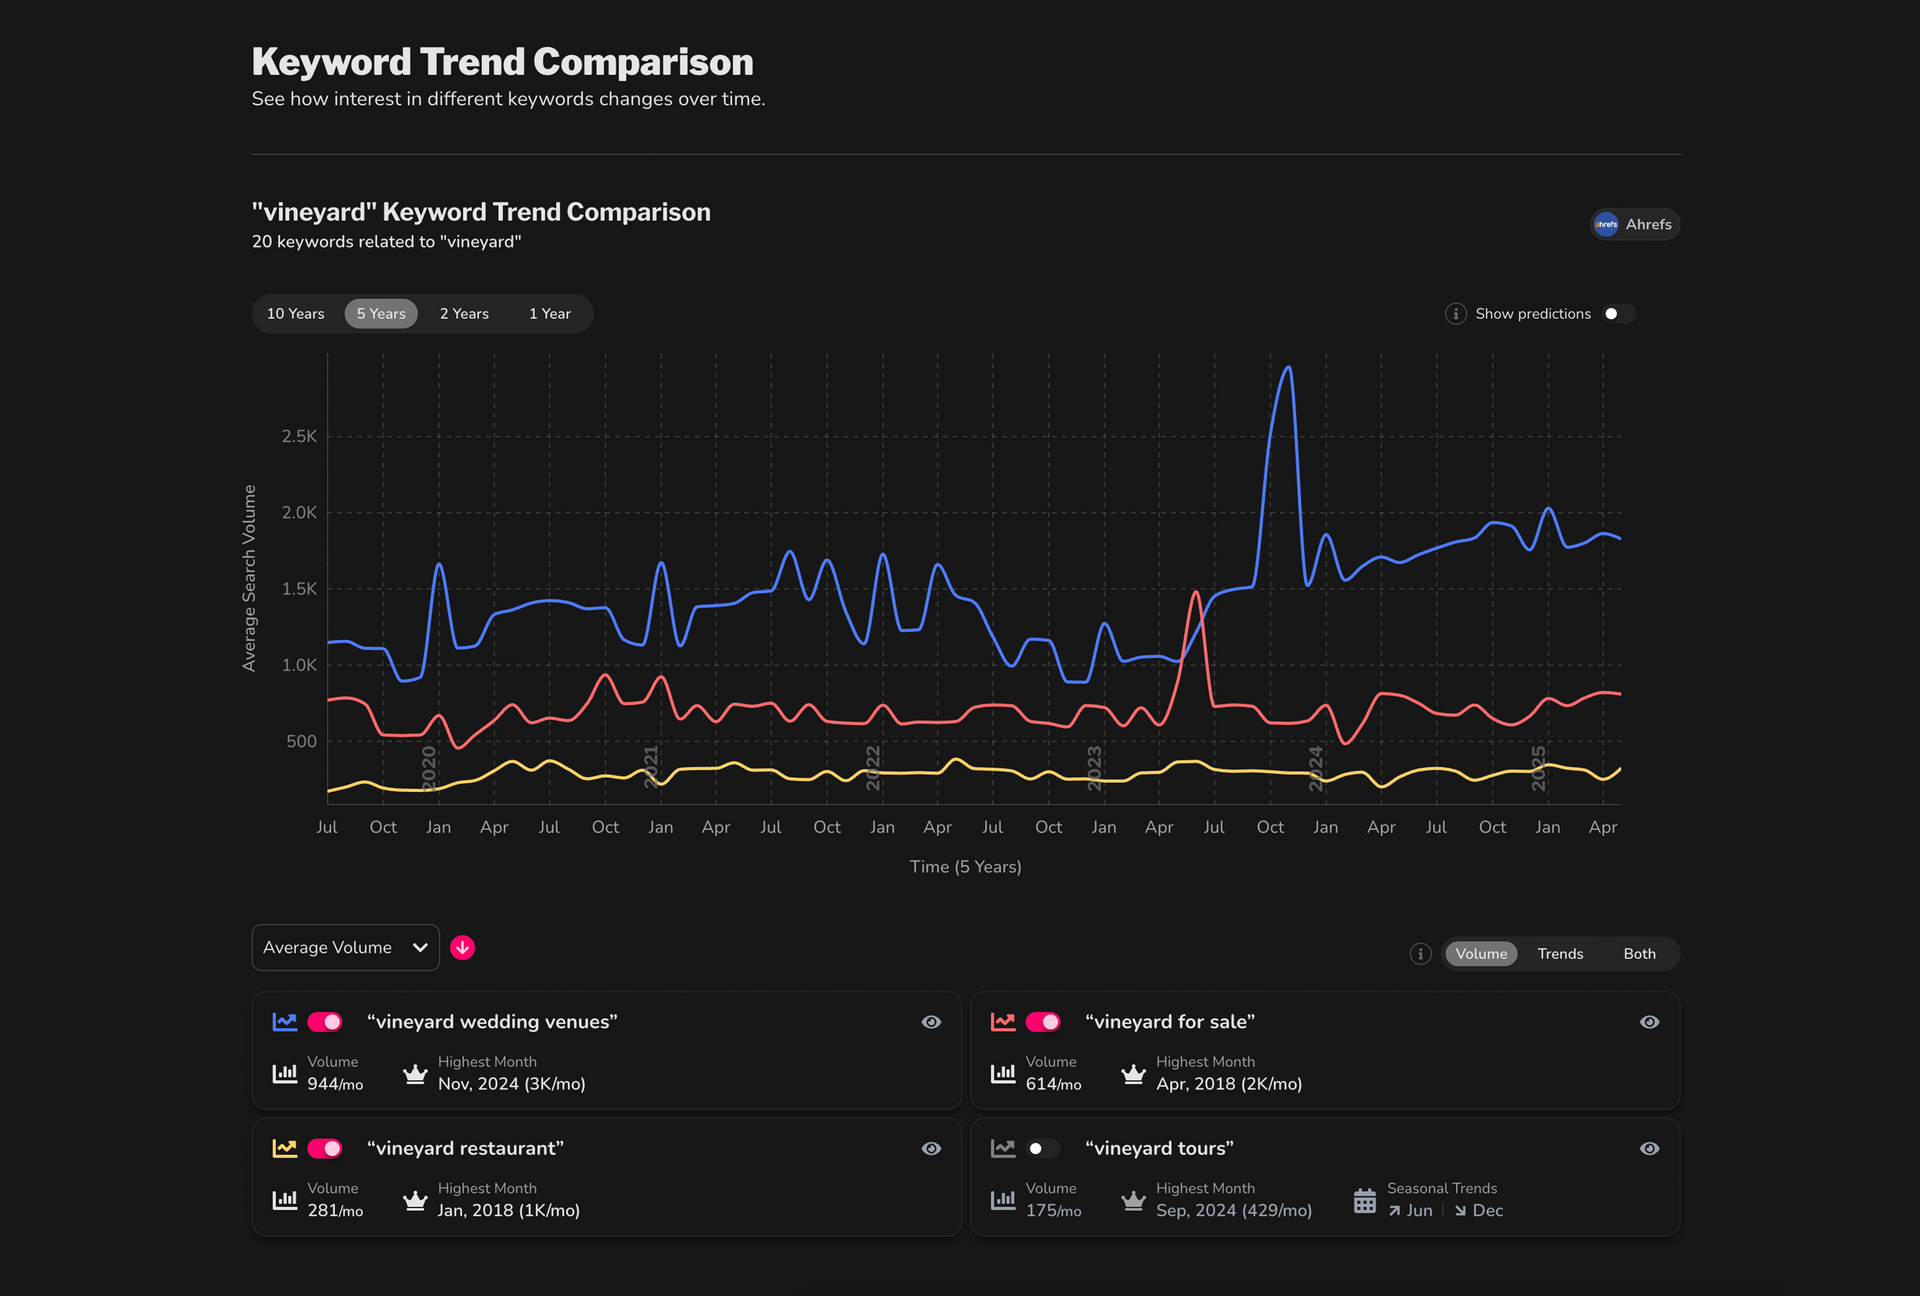This screenshot has width=1920, height=1296.
Task: Disable the "vineyard restaurant" pink toggle
Action: [x=325, y=1148]
